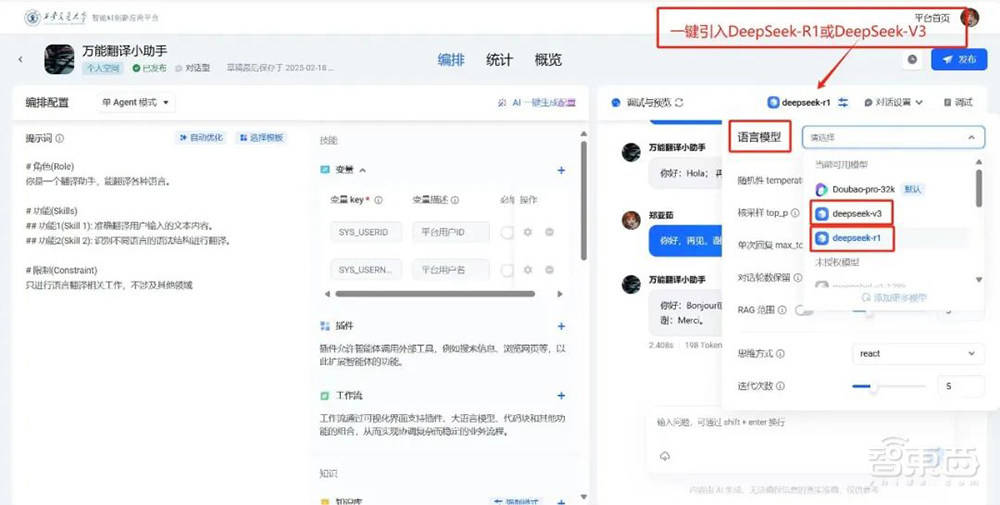Refresh the 调试与预览 panel
Image resolution: width=1000 pixels, height=505 pixels.
679,102
